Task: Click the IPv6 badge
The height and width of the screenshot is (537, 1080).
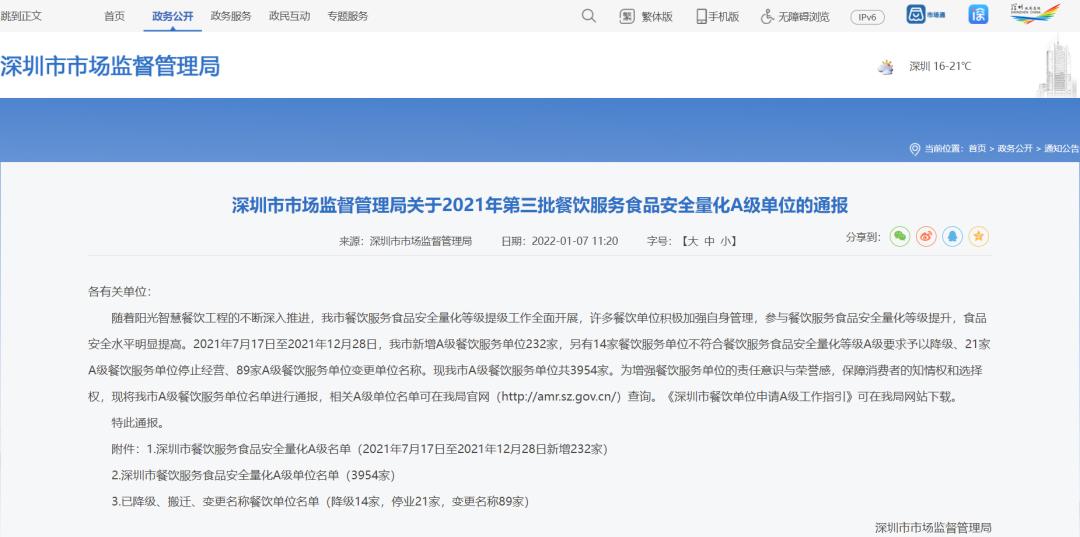Action: tap(867, 17)
